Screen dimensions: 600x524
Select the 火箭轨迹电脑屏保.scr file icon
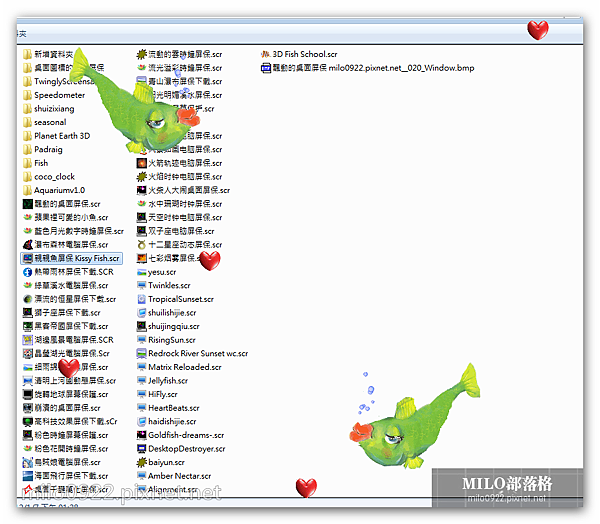142,163
